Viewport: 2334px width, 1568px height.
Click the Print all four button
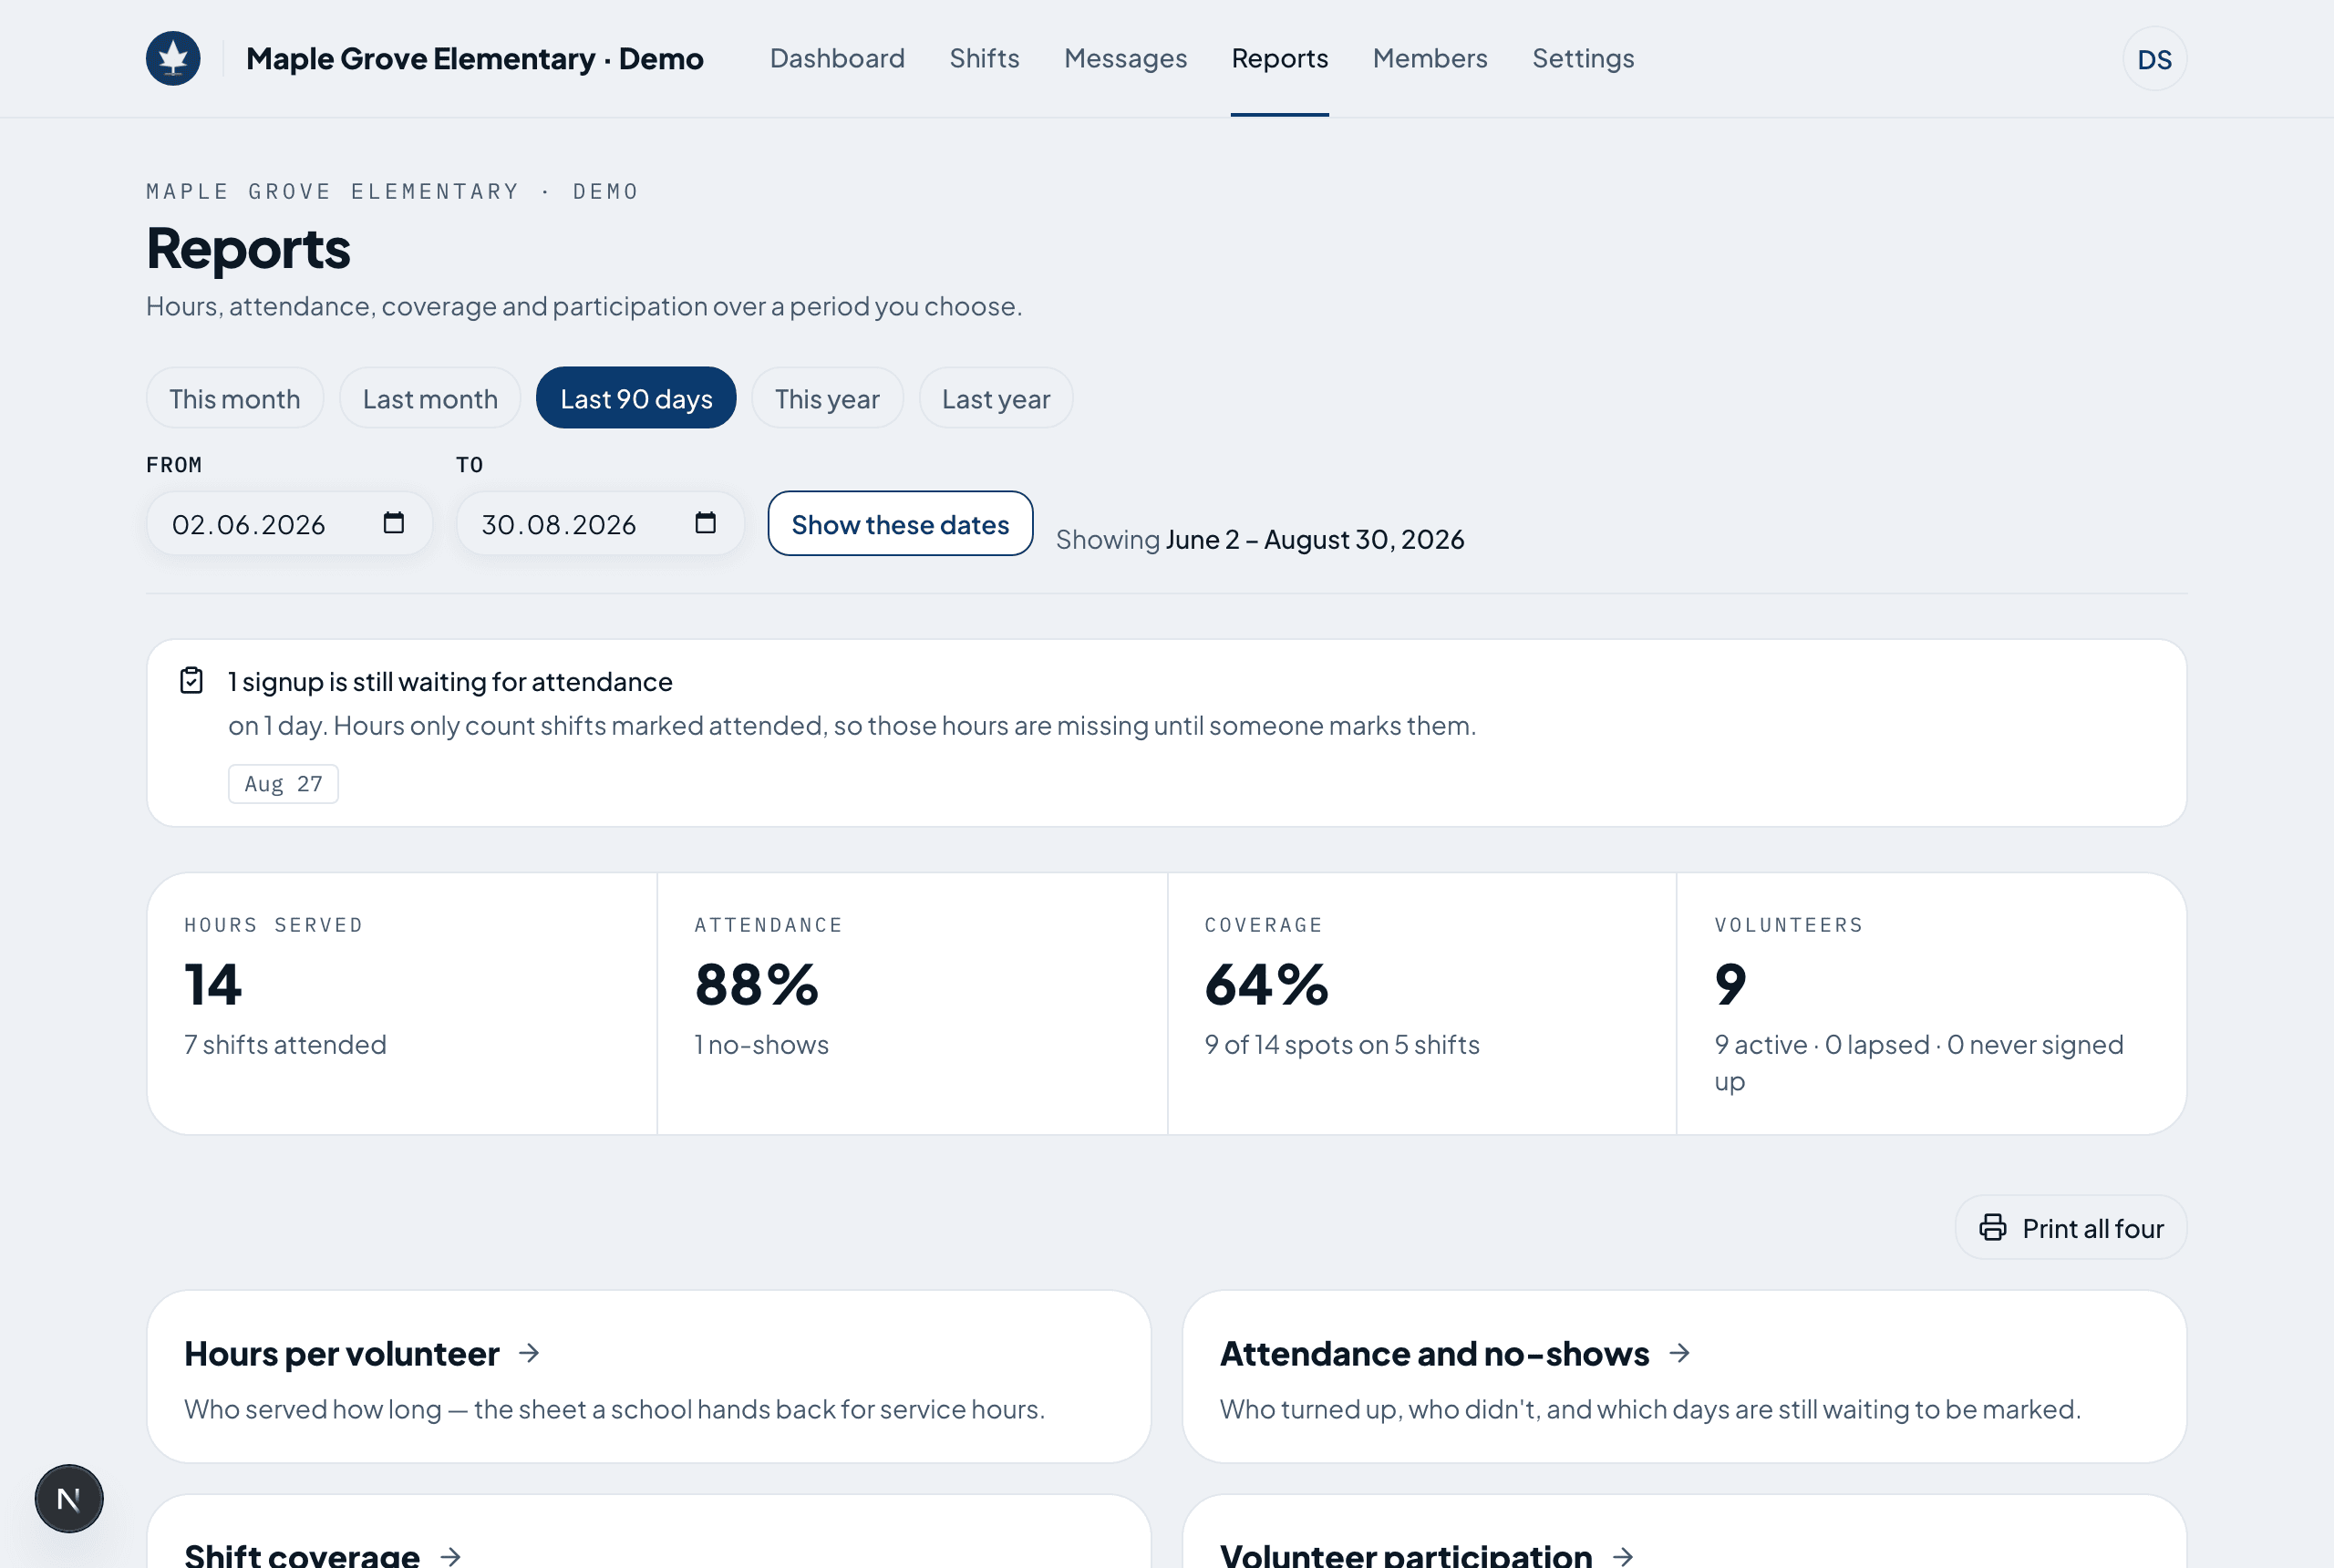[2071, 1227]
